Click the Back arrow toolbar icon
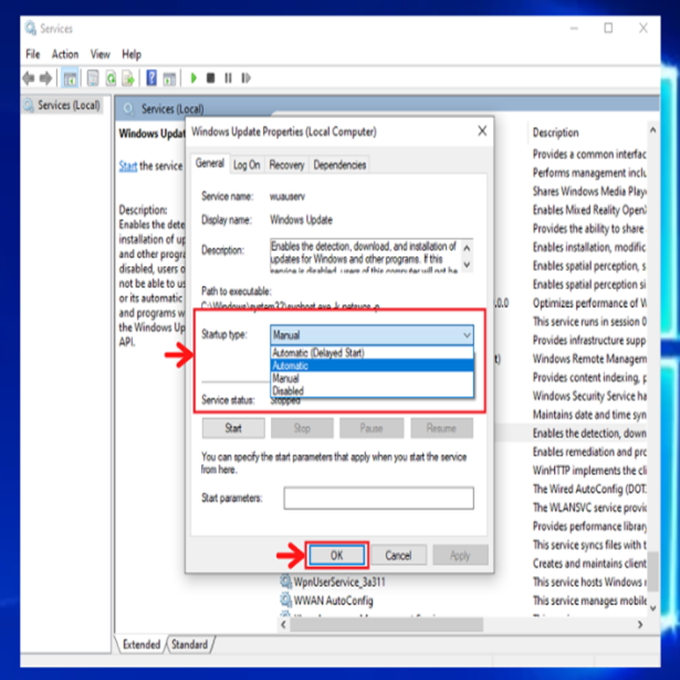 [29, 78]
